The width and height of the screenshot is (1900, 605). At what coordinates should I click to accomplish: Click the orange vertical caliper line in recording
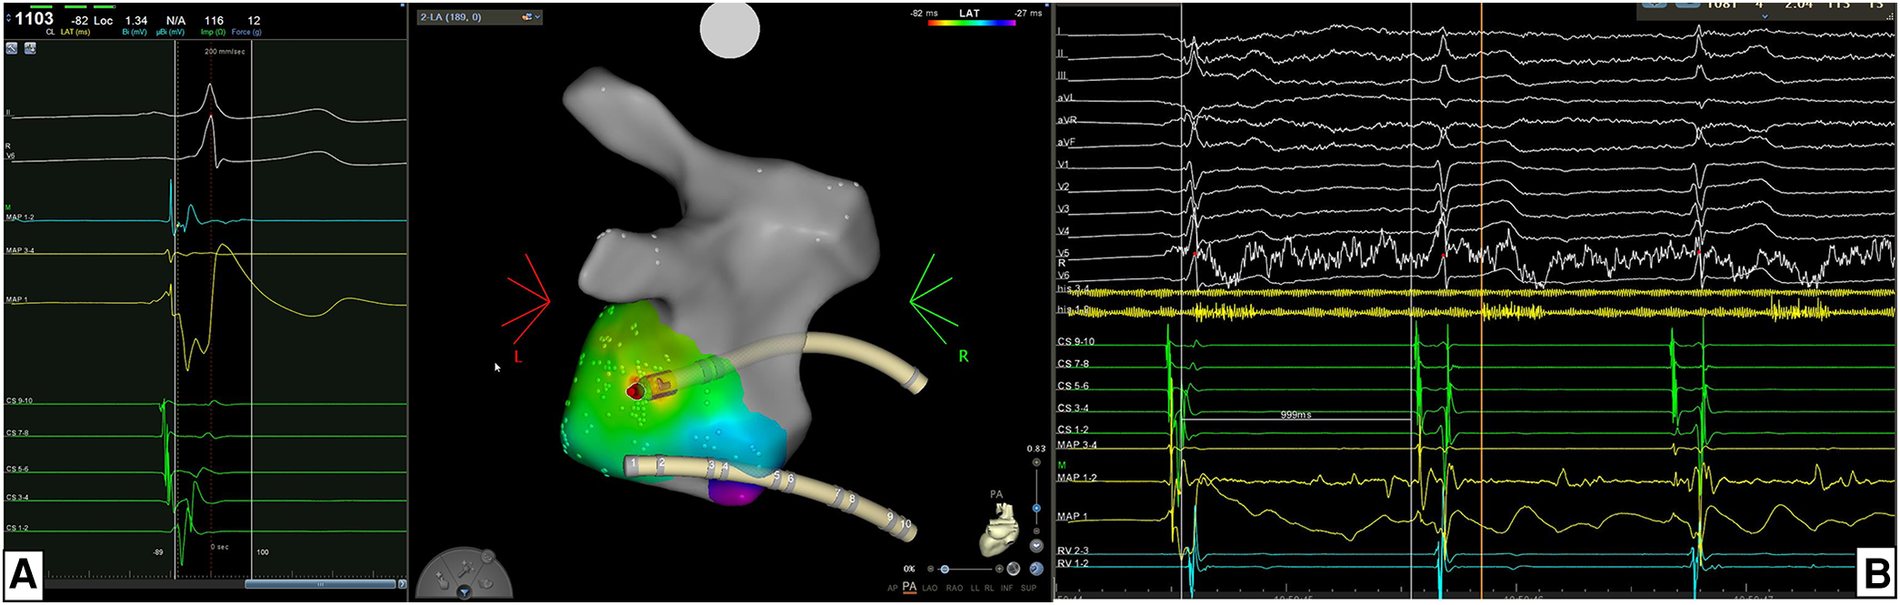coord(1481,300)
